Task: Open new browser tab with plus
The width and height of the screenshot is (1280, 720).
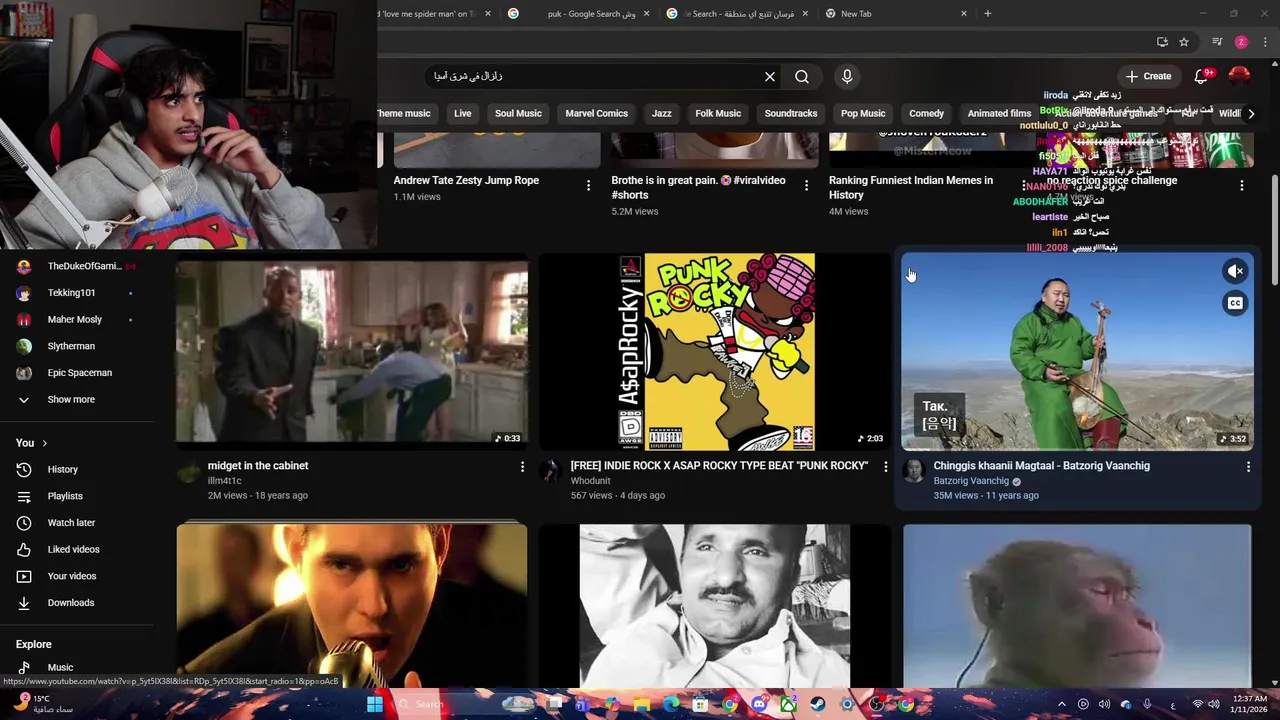Action: (x=987, y=13)
